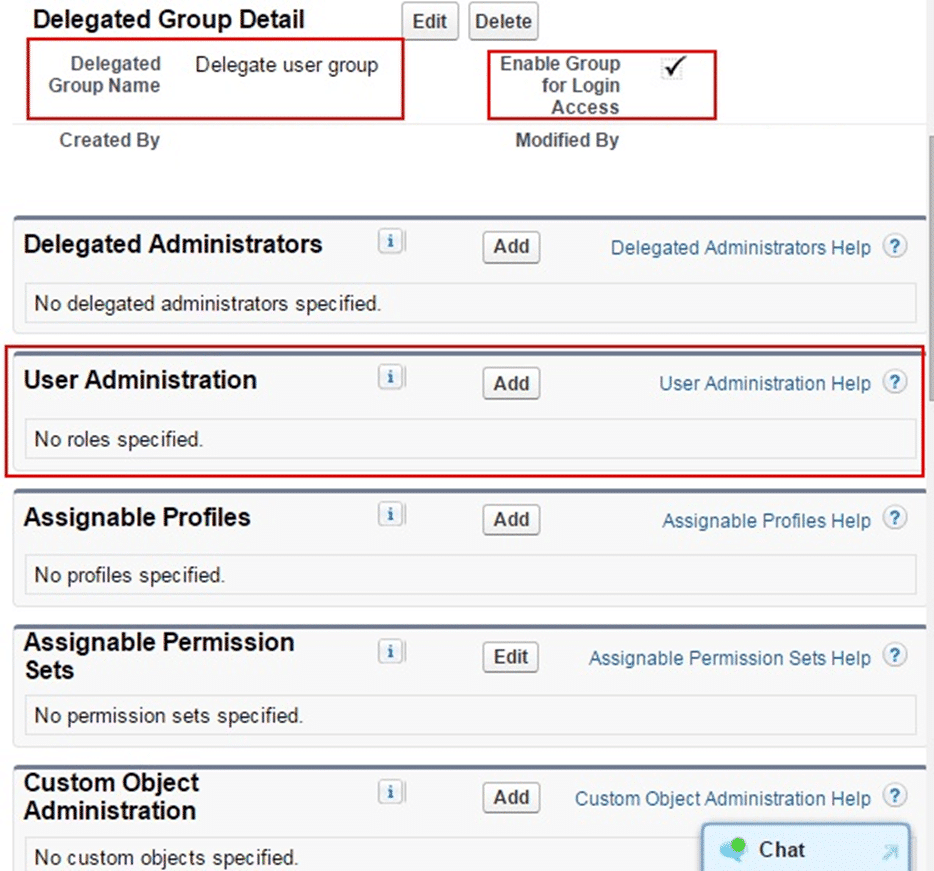Image resolution: width=934 pixels, height=871 pixels.
Task: Click question mark icon for Custom Object Help
Action: point(895,797)
